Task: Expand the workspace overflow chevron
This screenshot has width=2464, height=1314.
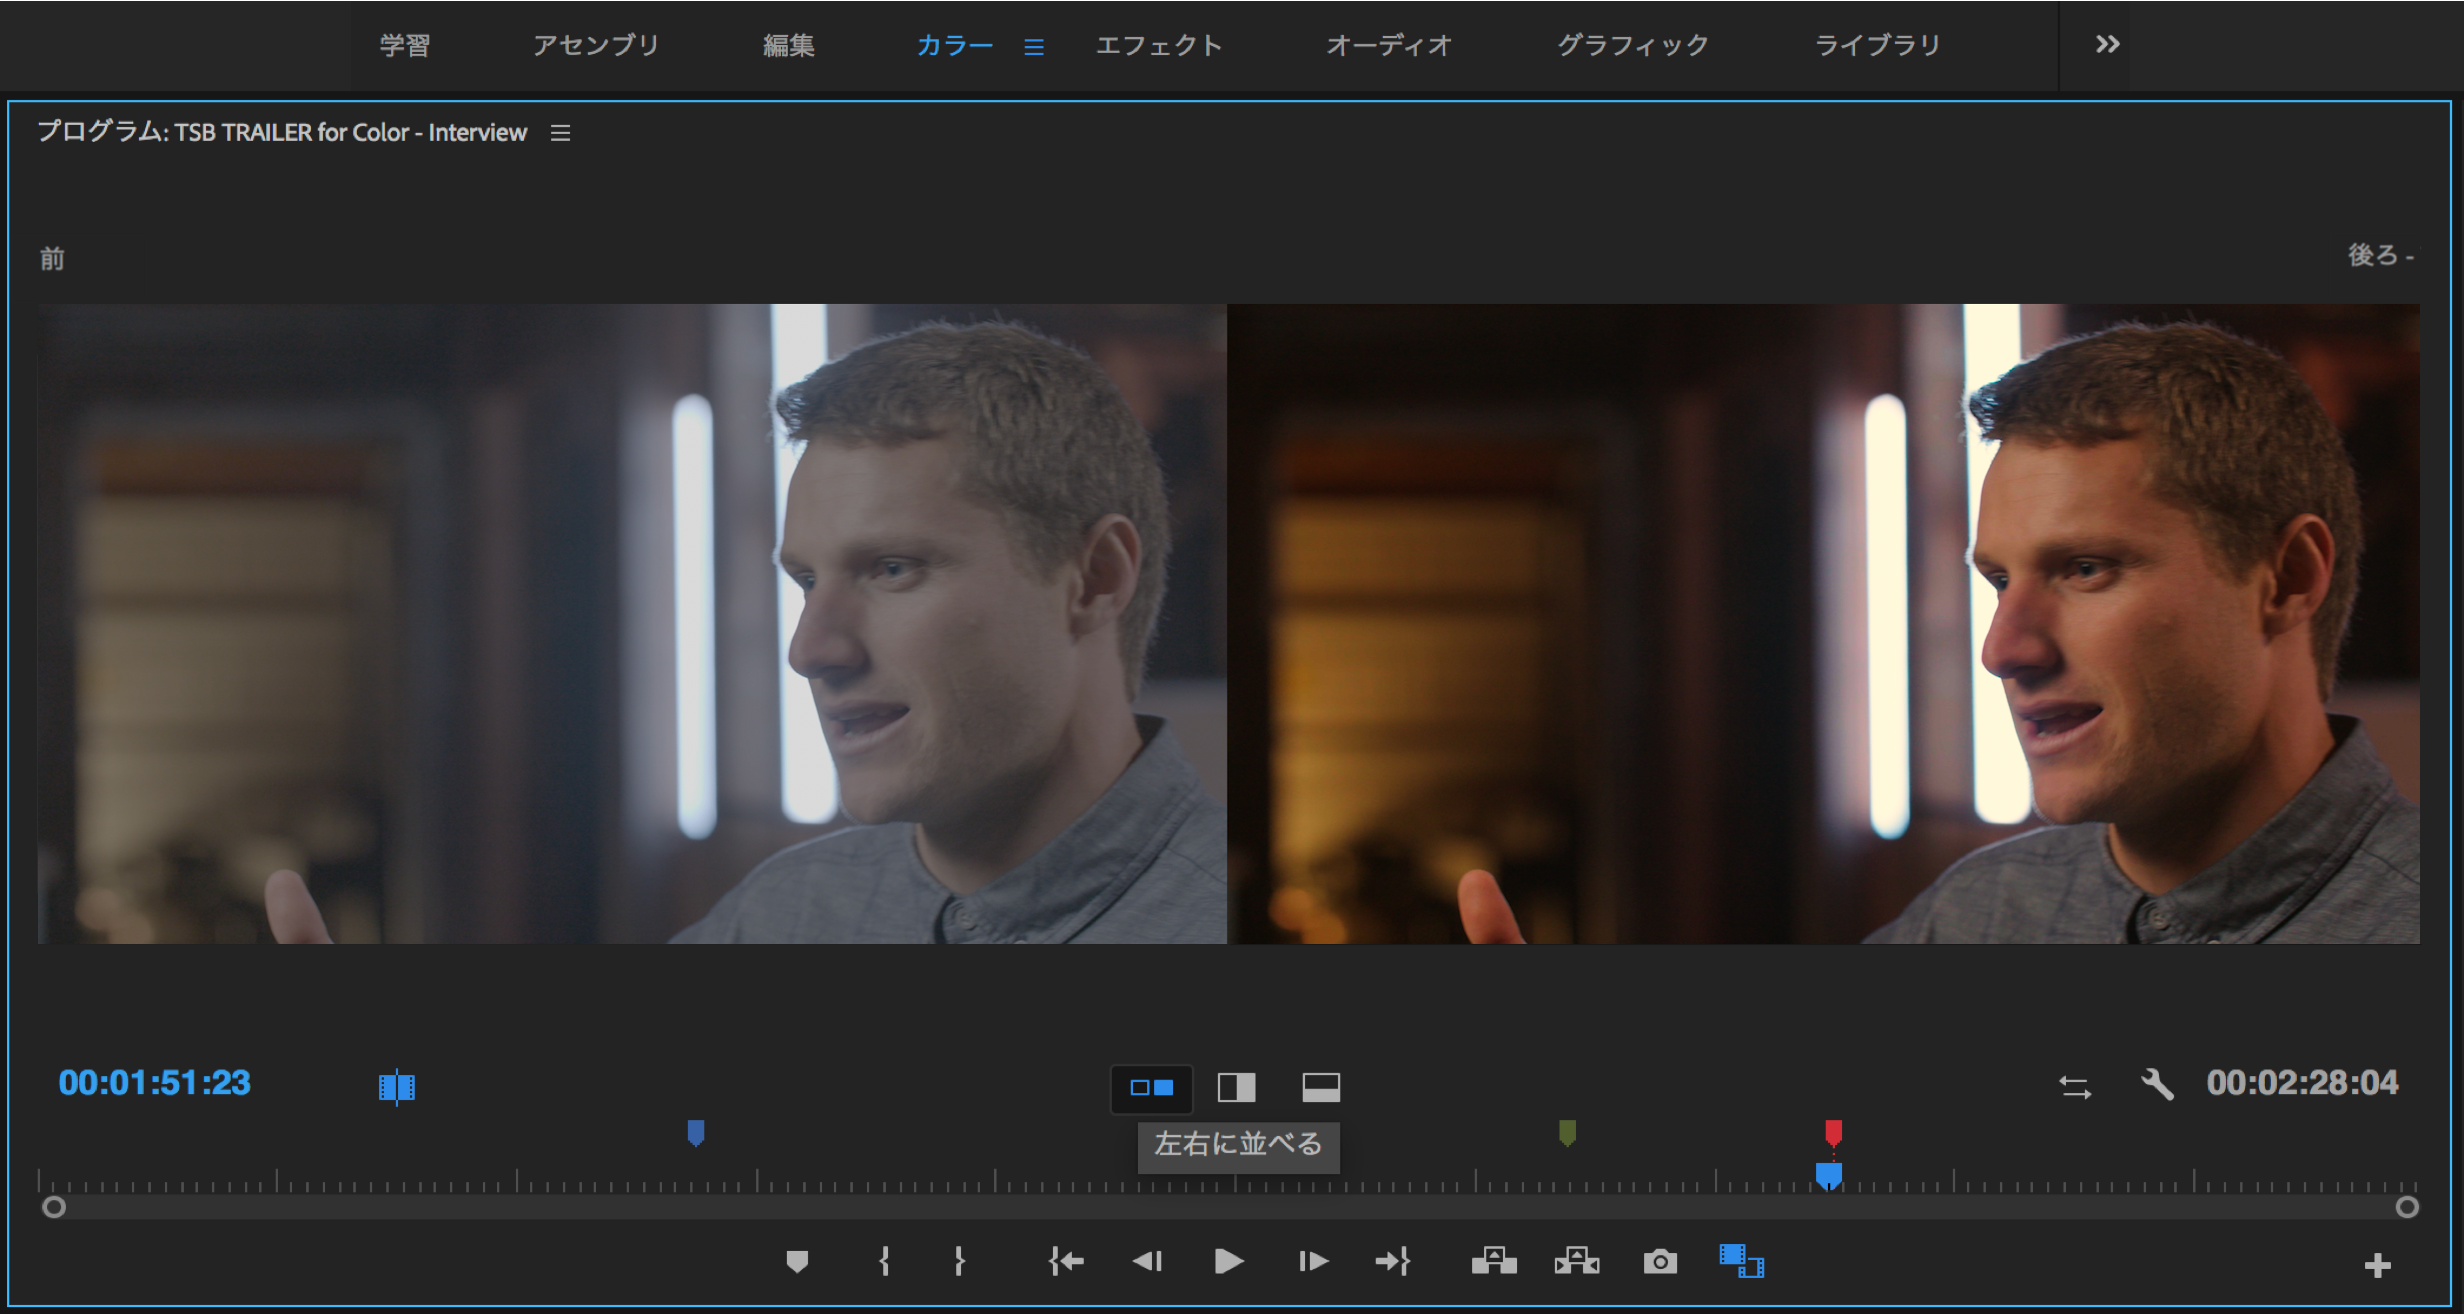Action: 2107,45
